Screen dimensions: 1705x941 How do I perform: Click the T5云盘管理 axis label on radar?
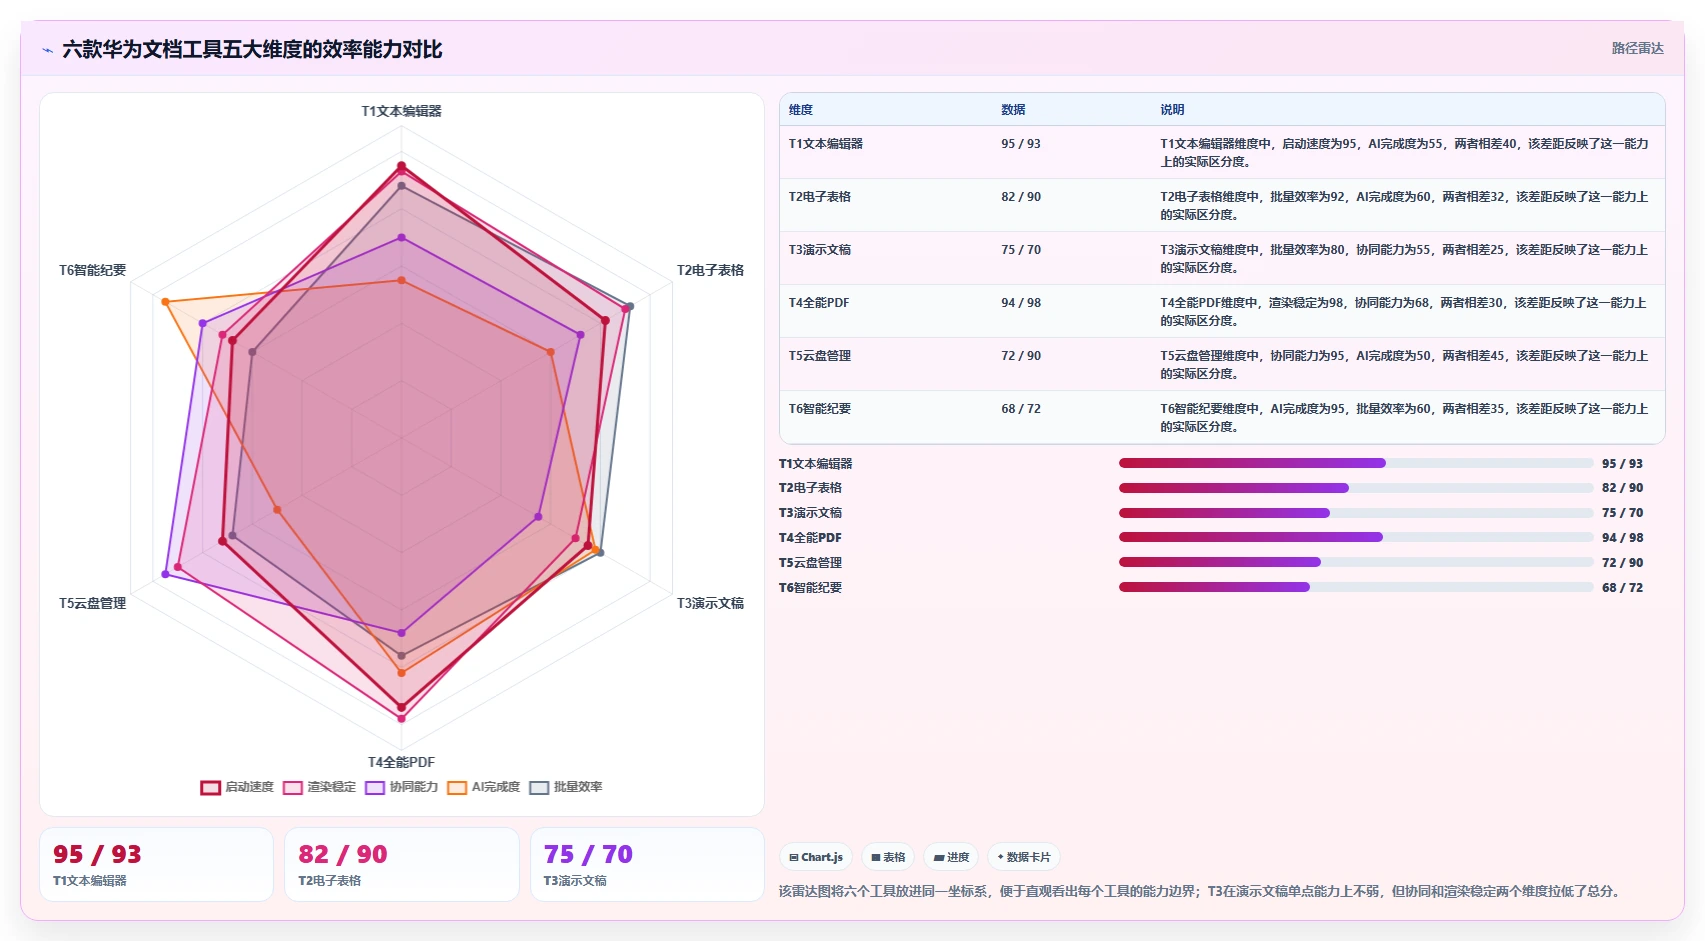(92, 603)
